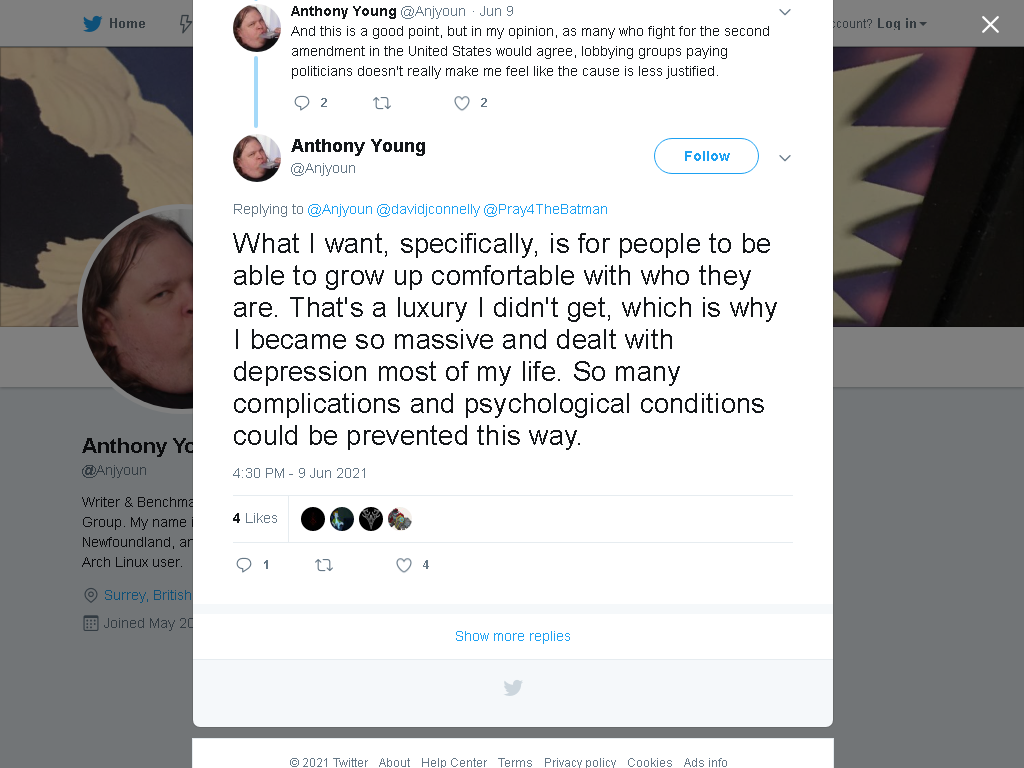Viewport: 1024px width, 768px height.
Task: Show more replies
Action: pyautogui.click(x=513, y=636)
